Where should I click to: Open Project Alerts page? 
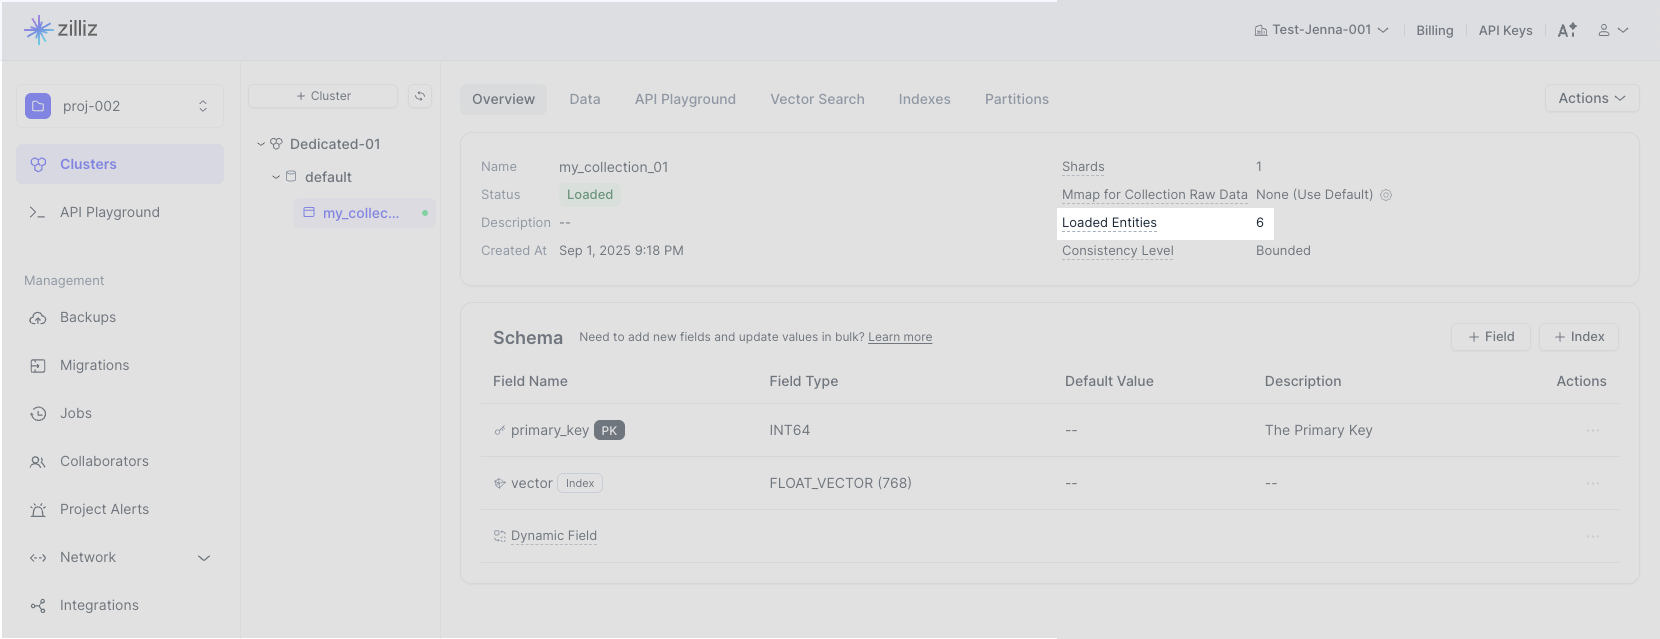tap(104, 510)
